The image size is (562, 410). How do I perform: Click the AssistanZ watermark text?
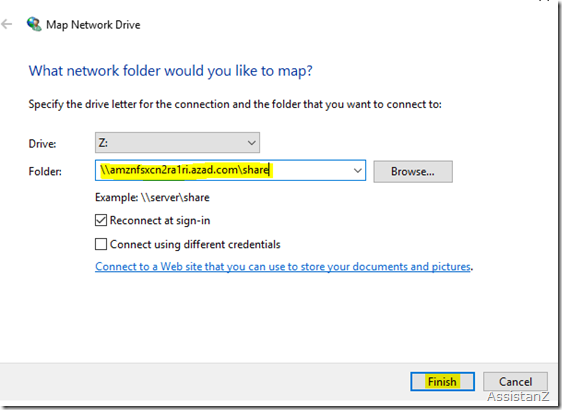pos(518,396)
